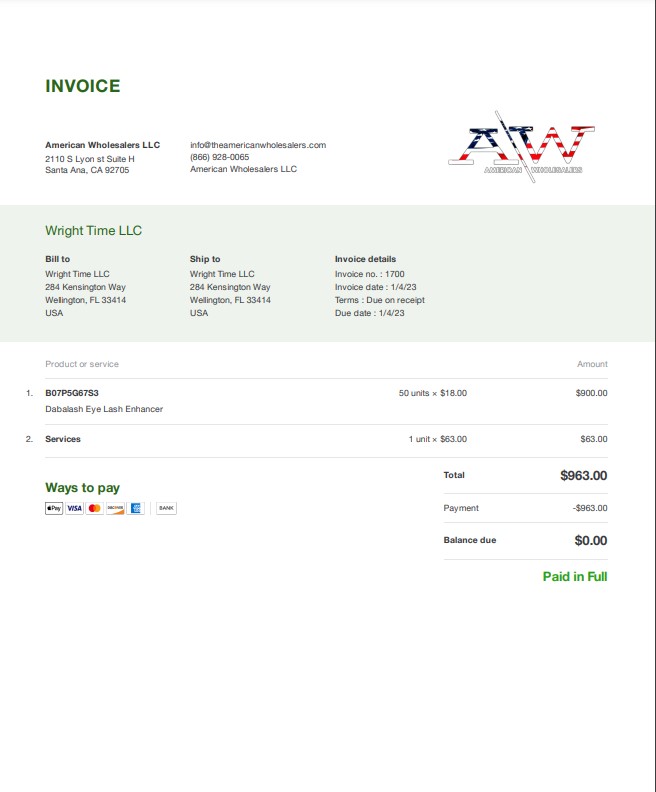Click the Product or service column header
Image resolution: width=656 pixels, height=792 pixels.
coord(82,364)
